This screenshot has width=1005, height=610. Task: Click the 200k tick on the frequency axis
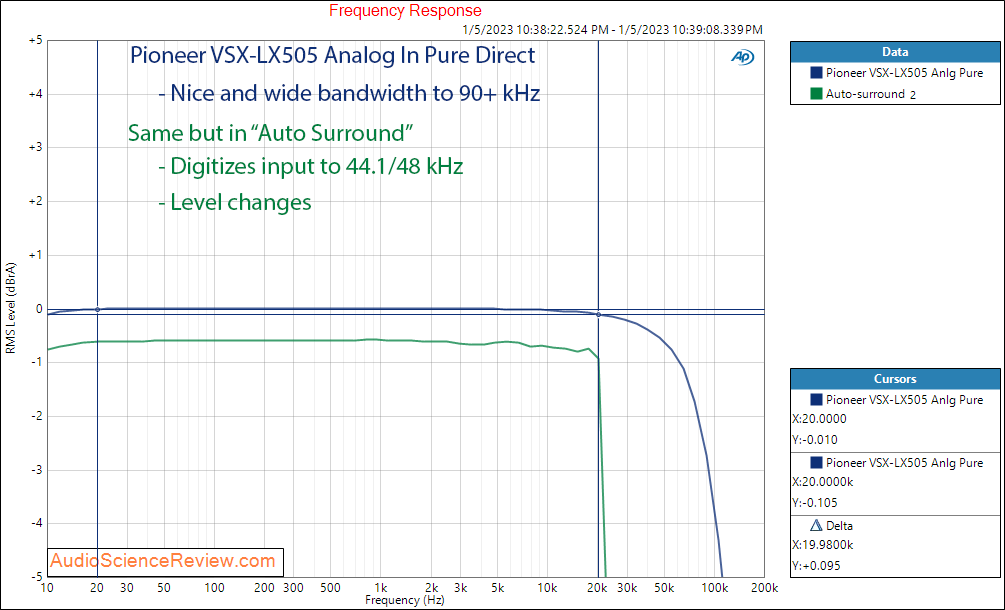(764, 588)
